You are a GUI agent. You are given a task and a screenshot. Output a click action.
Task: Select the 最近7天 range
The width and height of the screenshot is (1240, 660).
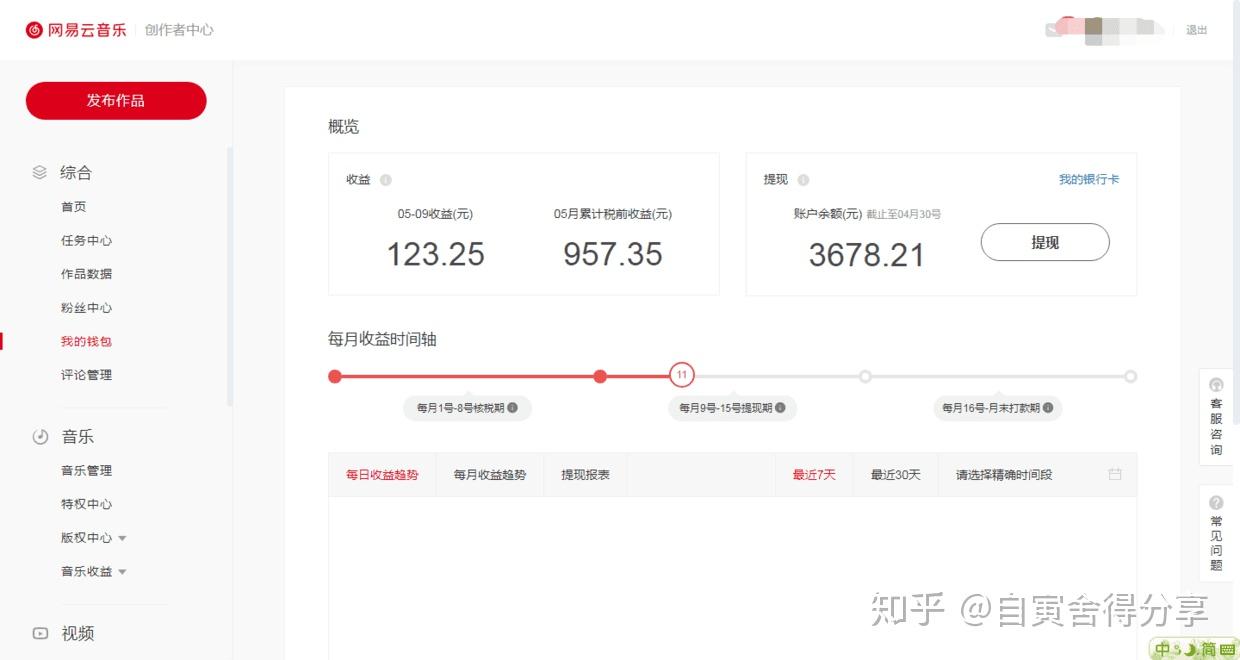point(814,475)
